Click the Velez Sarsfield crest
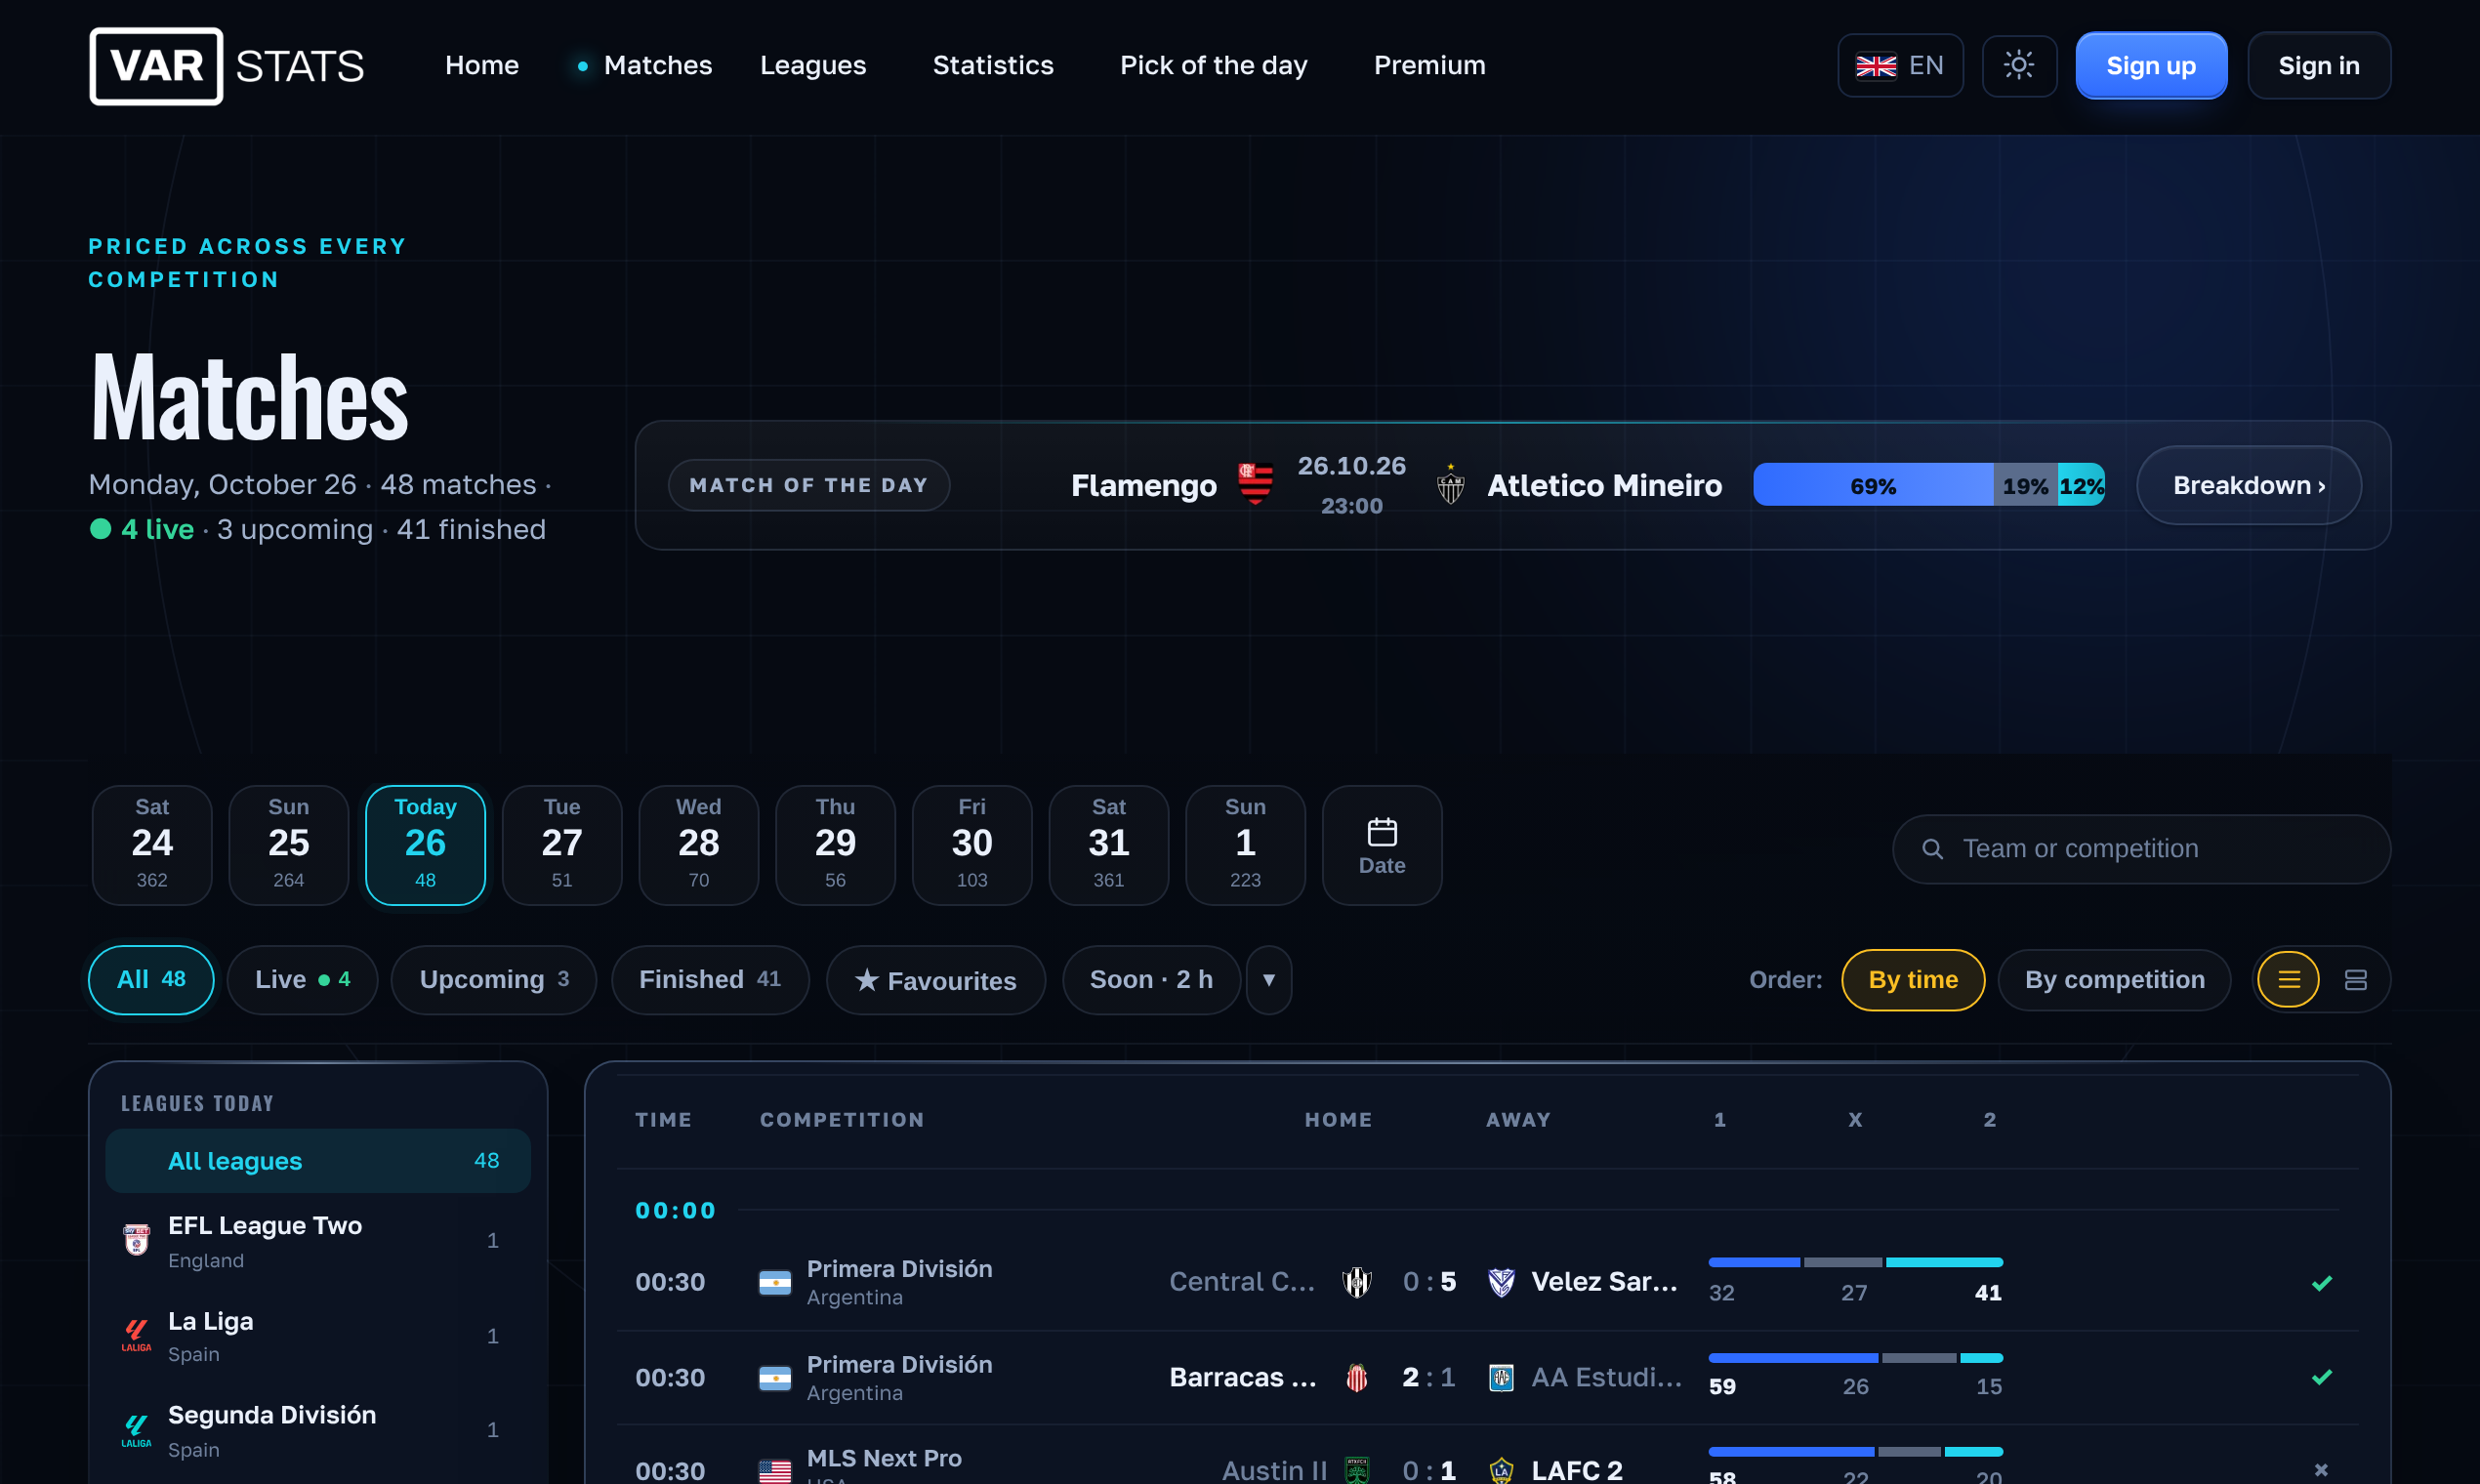Viewport: 2480px width, 1484px height. point(1501,1282)
